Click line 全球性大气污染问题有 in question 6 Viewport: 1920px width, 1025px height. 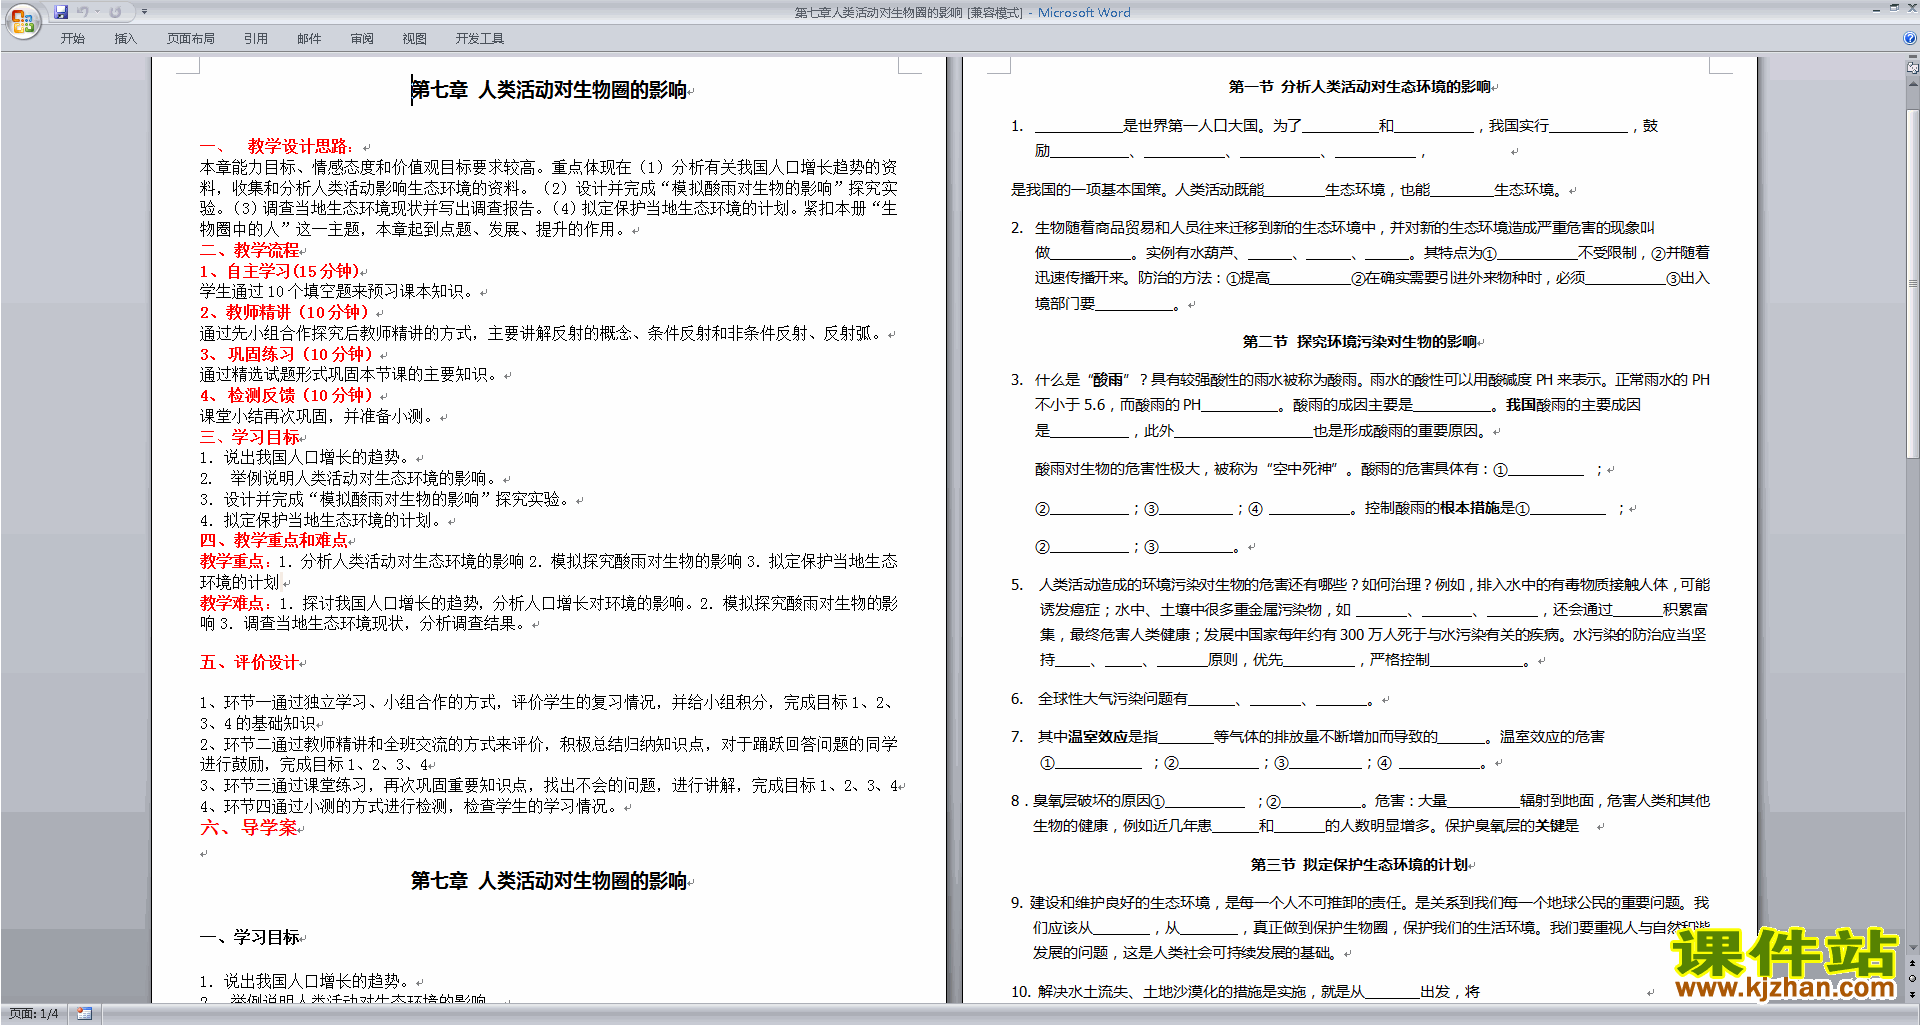pyautogui.click(x=1113, y=699)
